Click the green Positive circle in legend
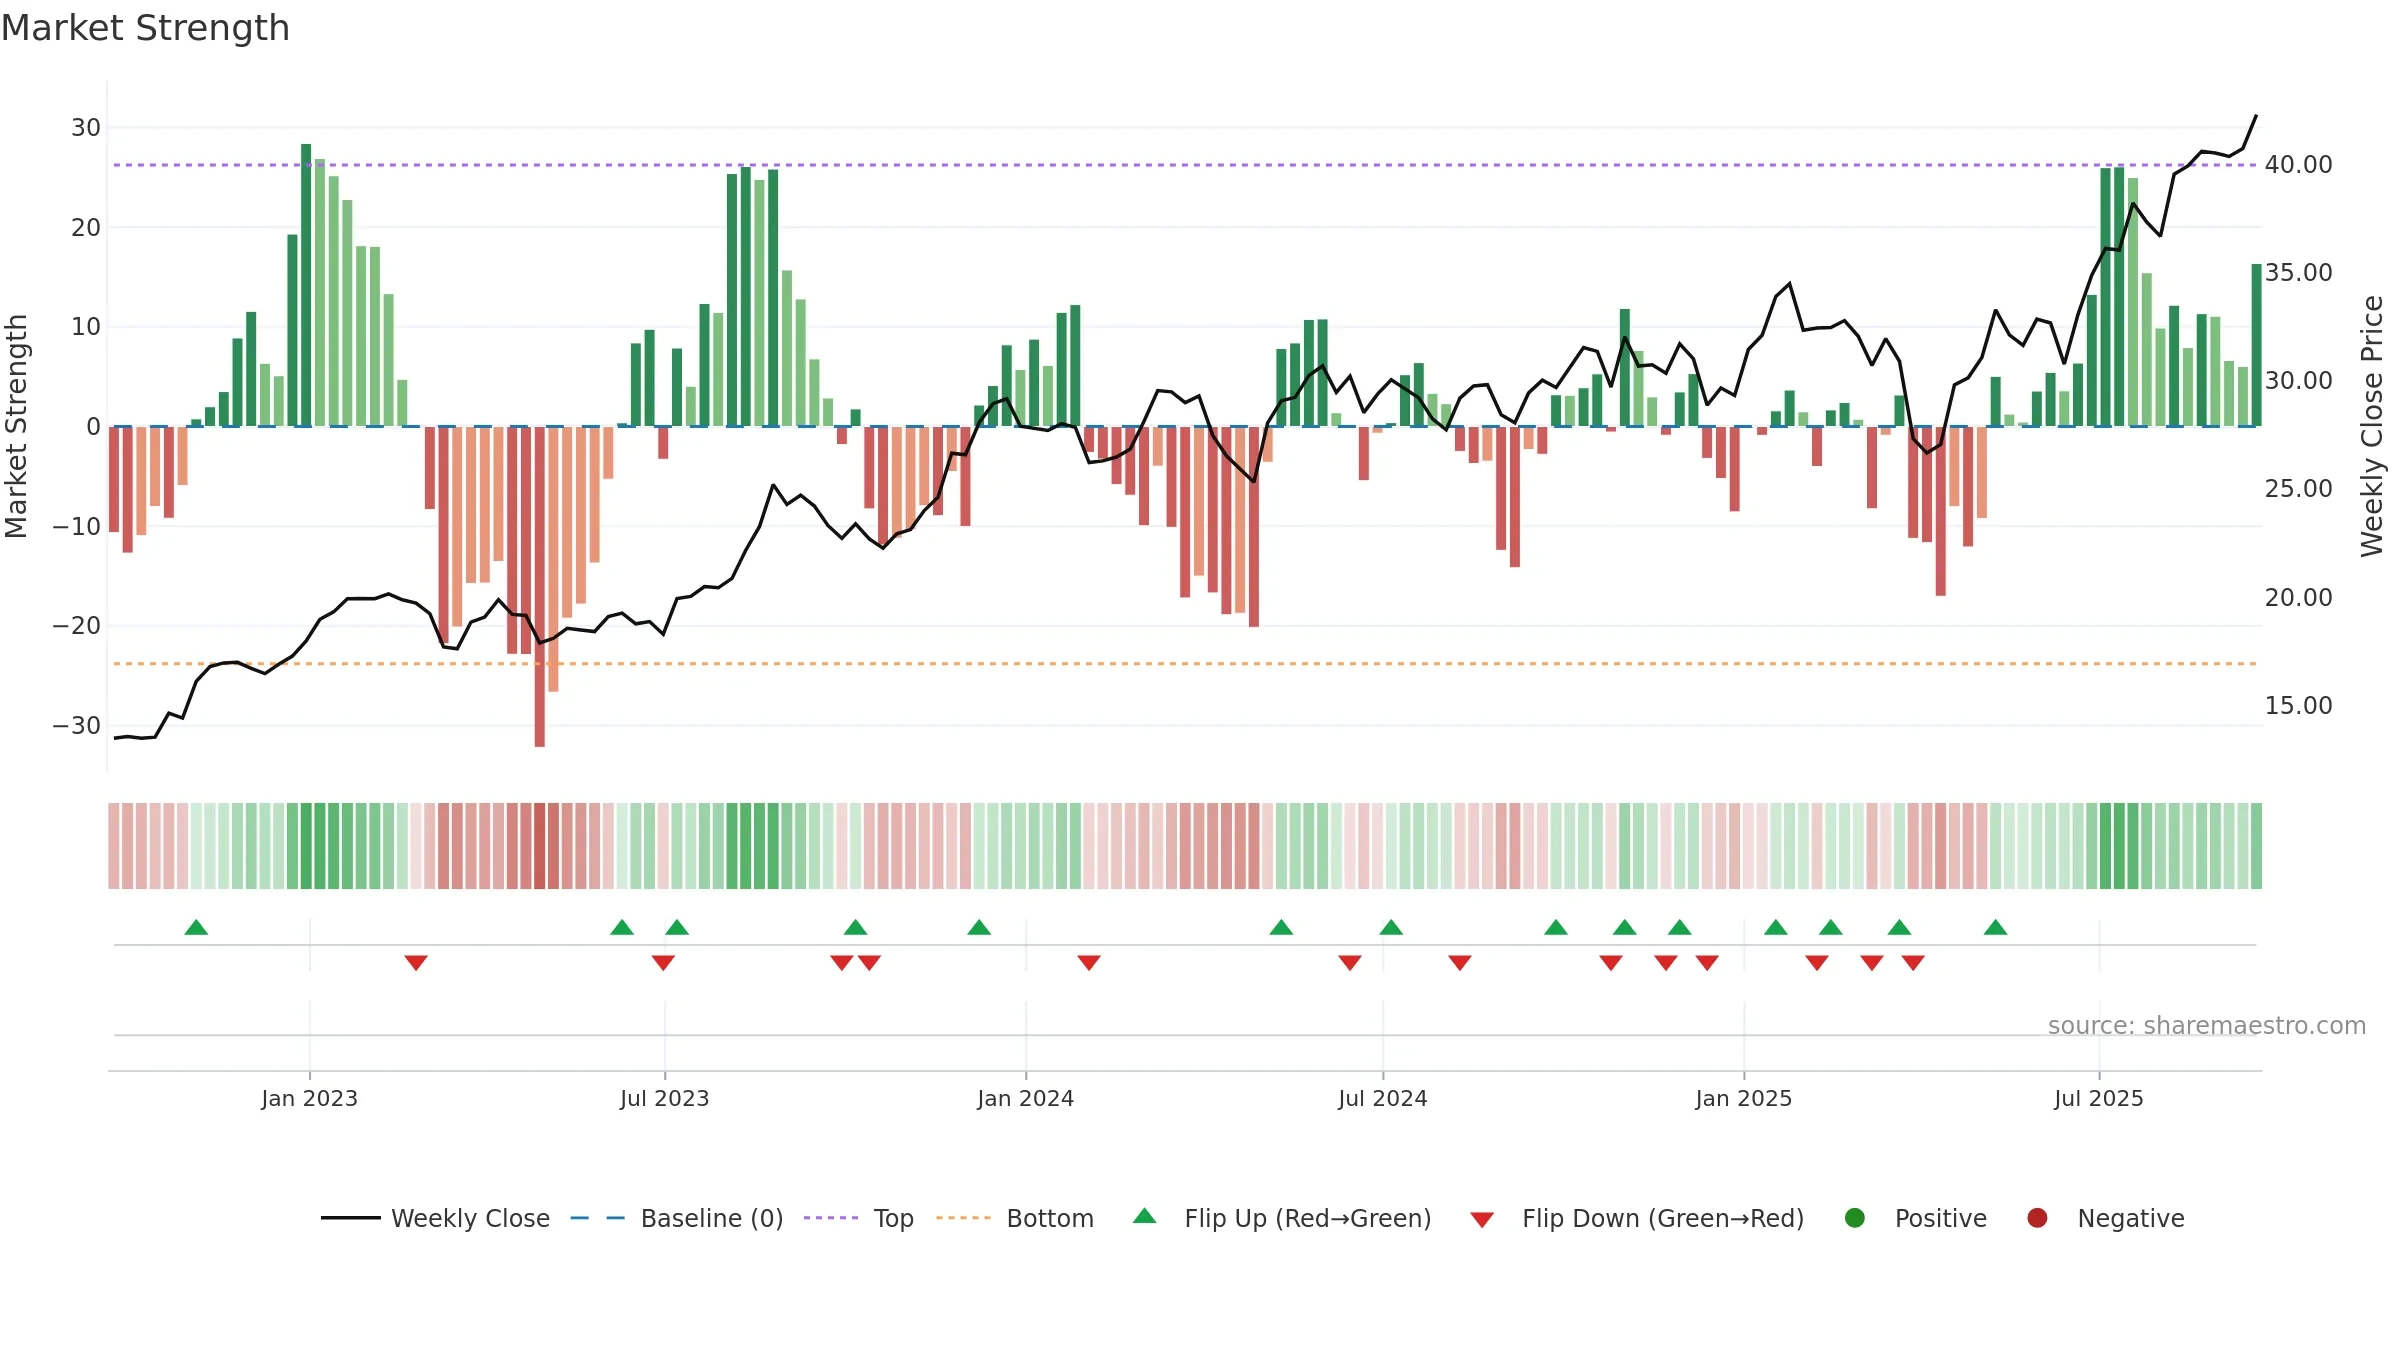 1855,1218
